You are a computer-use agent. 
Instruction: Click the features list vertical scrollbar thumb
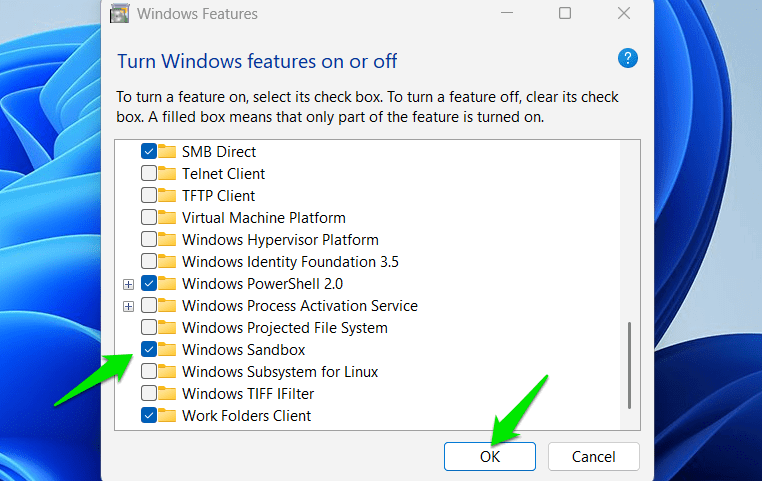click(629, 364)
